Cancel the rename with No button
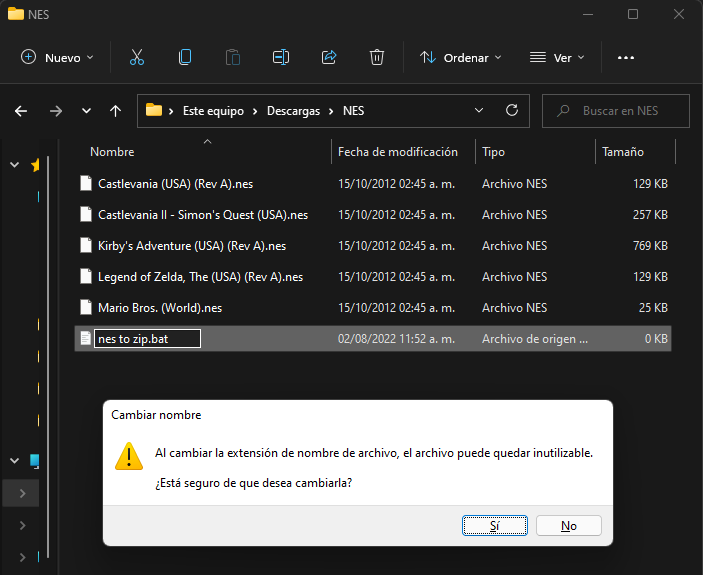Image resolution: width=703 pixels, height=575 pixels. click(x=568, y=525)
